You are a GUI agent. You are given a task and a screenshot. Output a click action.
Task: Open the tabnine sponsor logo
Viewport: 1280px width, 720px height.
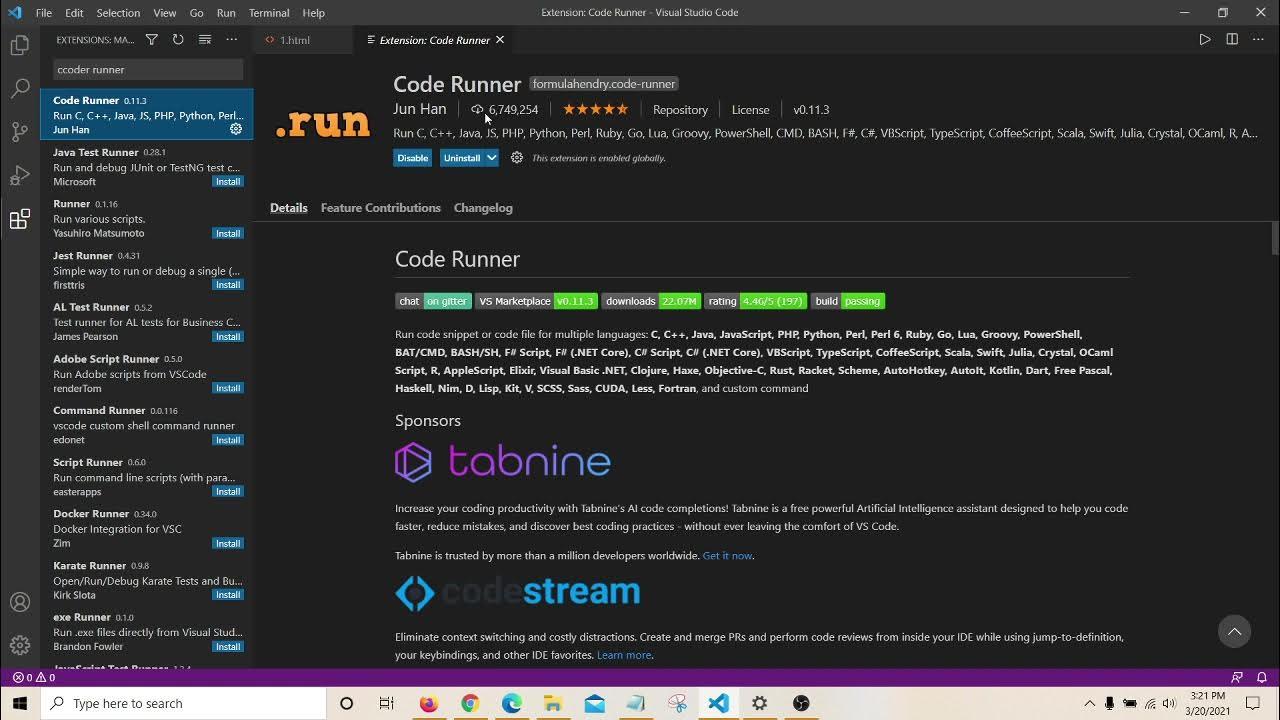503,462
